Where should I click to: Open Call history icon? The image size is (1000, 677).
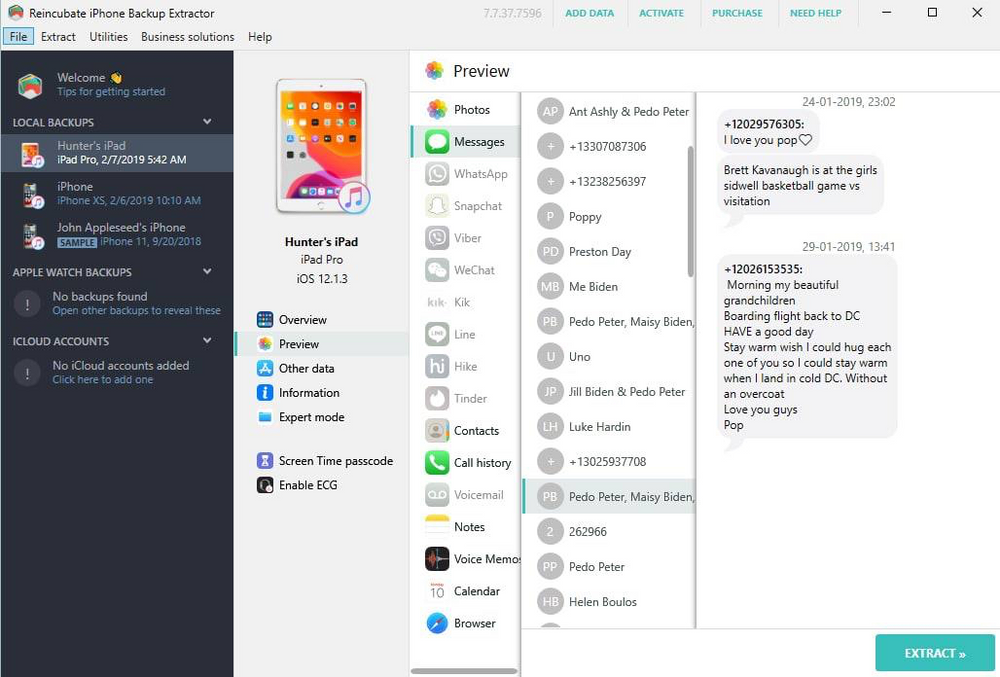point(436,462)
